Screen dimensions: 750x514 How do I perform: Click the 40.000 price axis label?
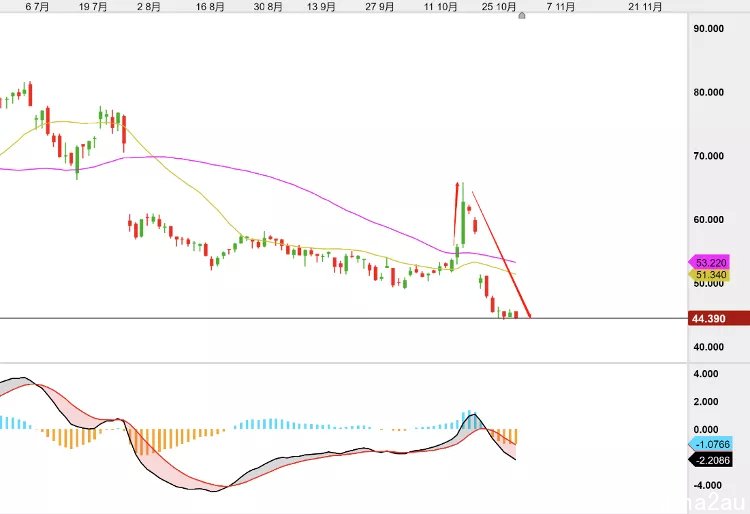click(708, 347)
